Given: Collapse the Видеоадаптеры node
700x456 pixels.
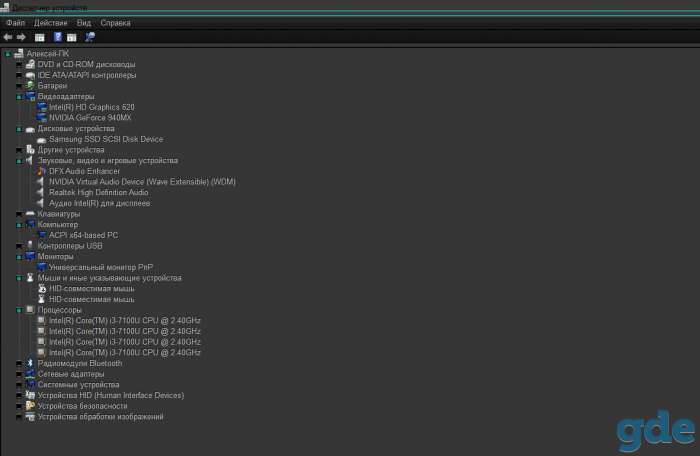Looking at the screenshot, I should (19, 97).
